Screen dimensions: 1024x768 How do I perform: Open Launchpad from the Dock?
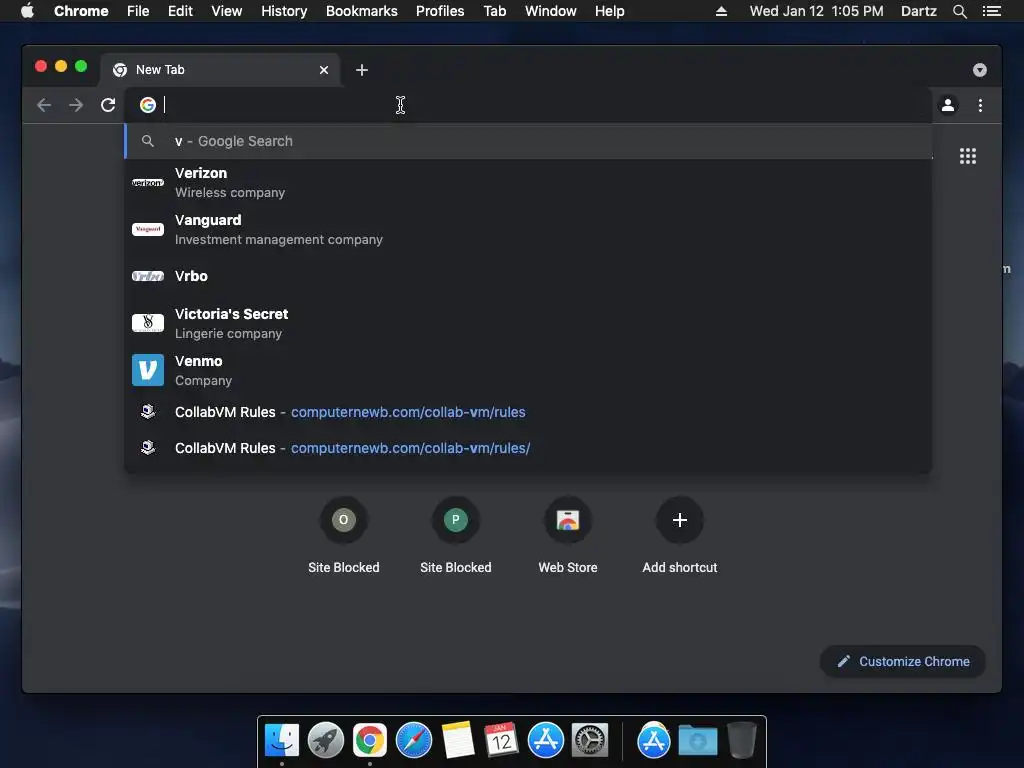click(x=326, y=741)
